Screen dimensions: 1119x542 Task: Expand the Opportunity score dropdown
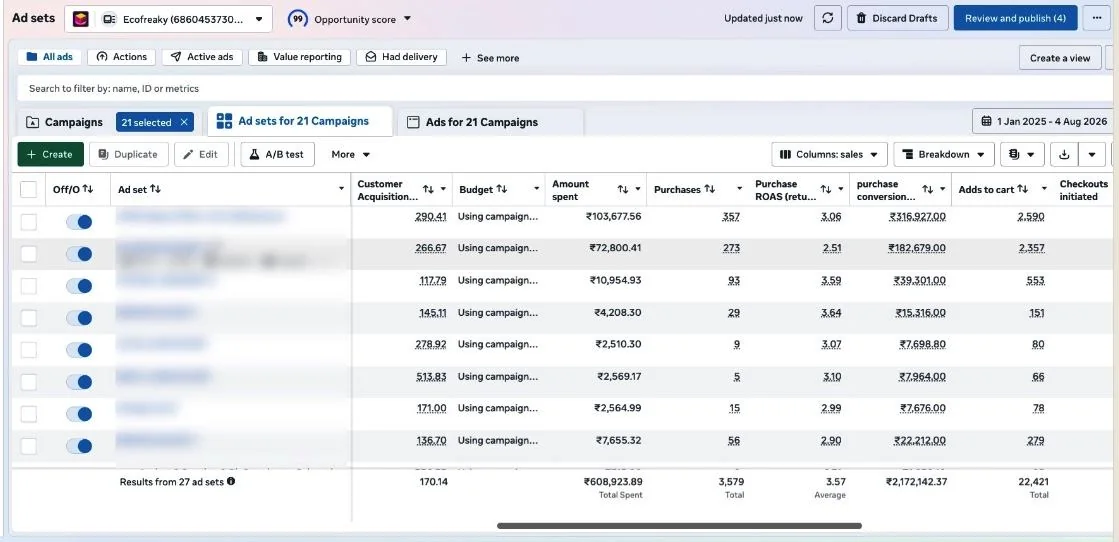407,19
